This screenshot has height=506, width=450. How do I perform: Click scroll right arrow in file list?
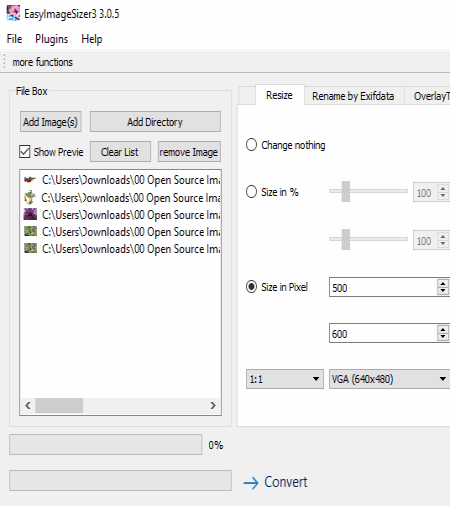click(213, 405)
